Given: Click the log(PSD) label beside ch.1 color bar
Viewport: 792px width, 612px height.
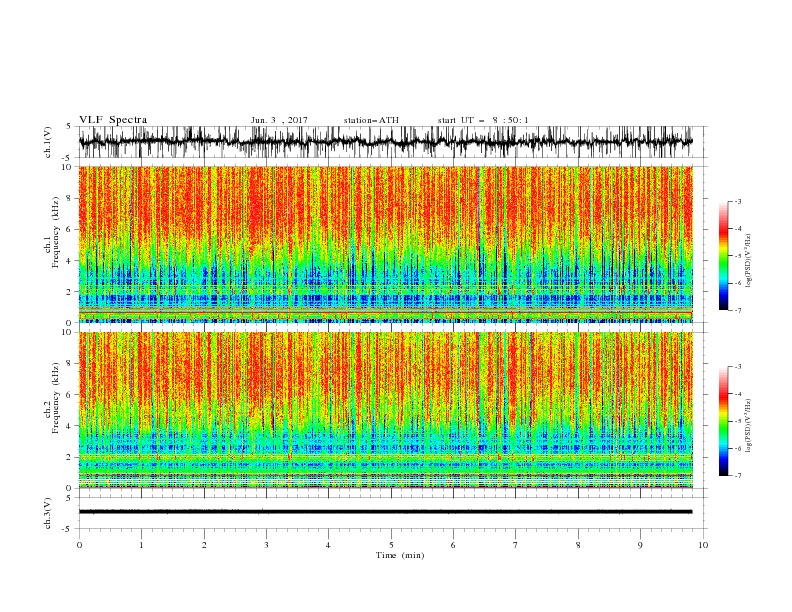Looking at the screenshot, I should coord(749,260).
